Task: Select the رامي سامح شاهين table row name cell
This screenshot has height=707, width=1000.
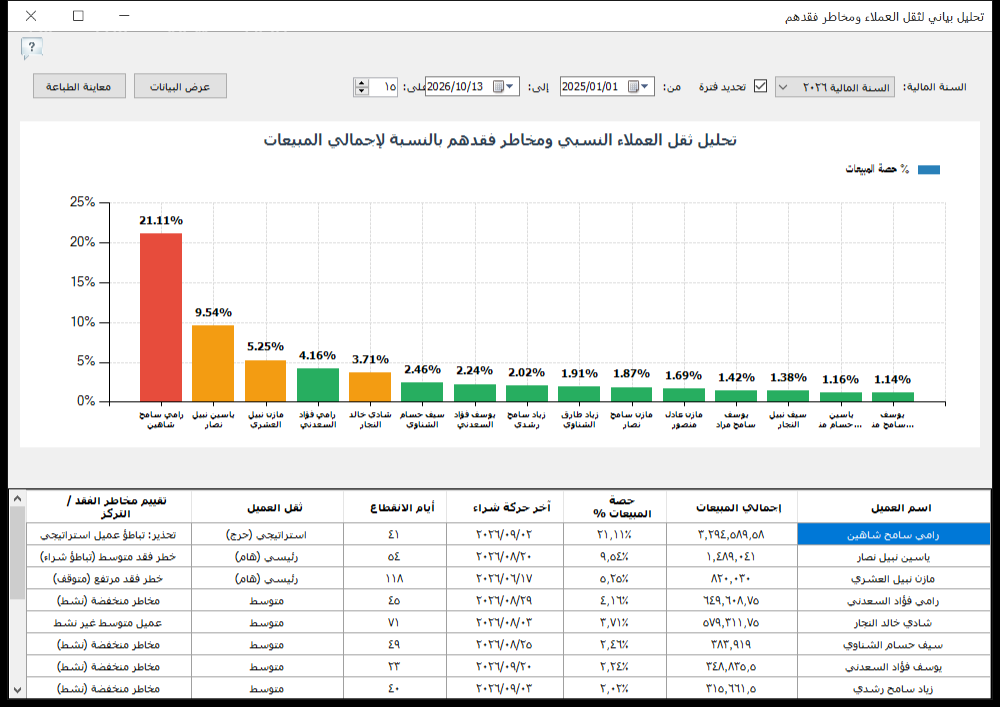Action: click(x=893, y=535)
